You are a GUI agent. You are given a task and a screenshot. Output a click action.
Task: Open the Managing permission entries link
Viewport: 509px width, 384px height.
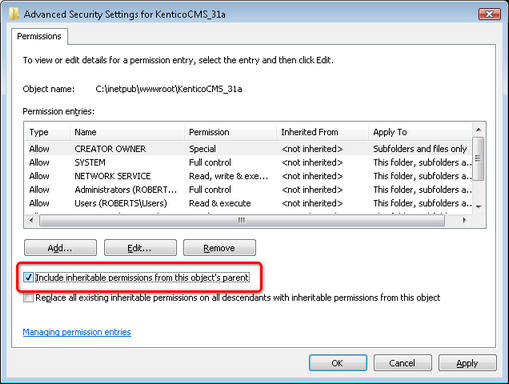[x=77, y=332]
